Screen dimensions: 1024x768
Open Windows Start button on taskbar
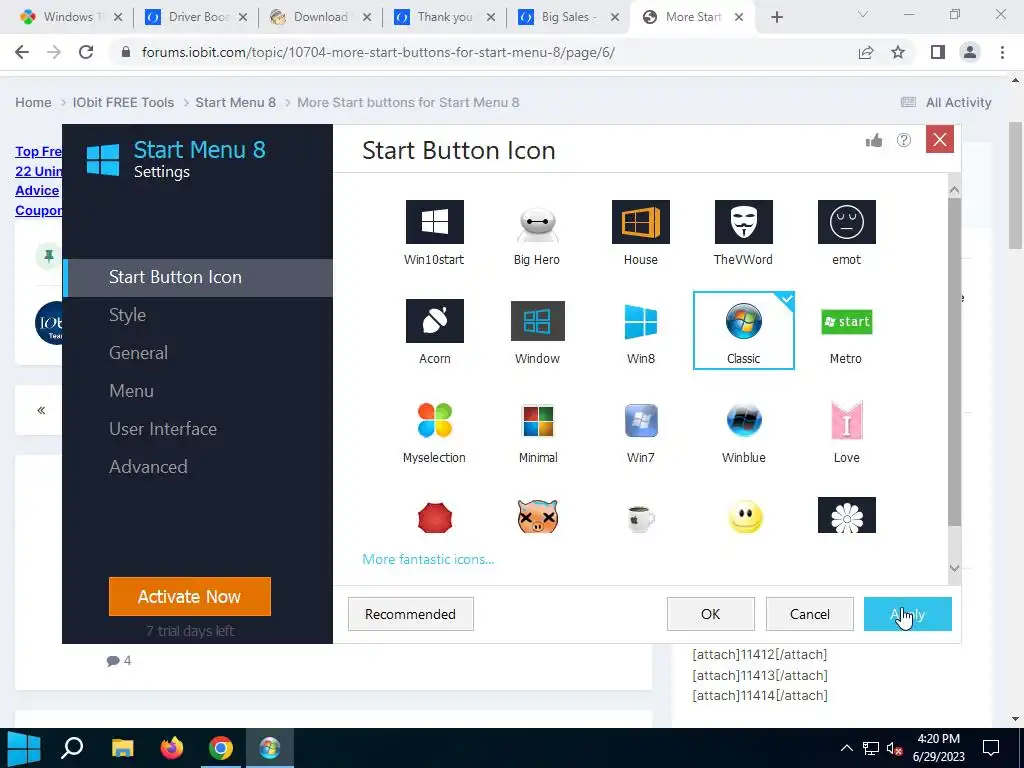click(24, 748)
